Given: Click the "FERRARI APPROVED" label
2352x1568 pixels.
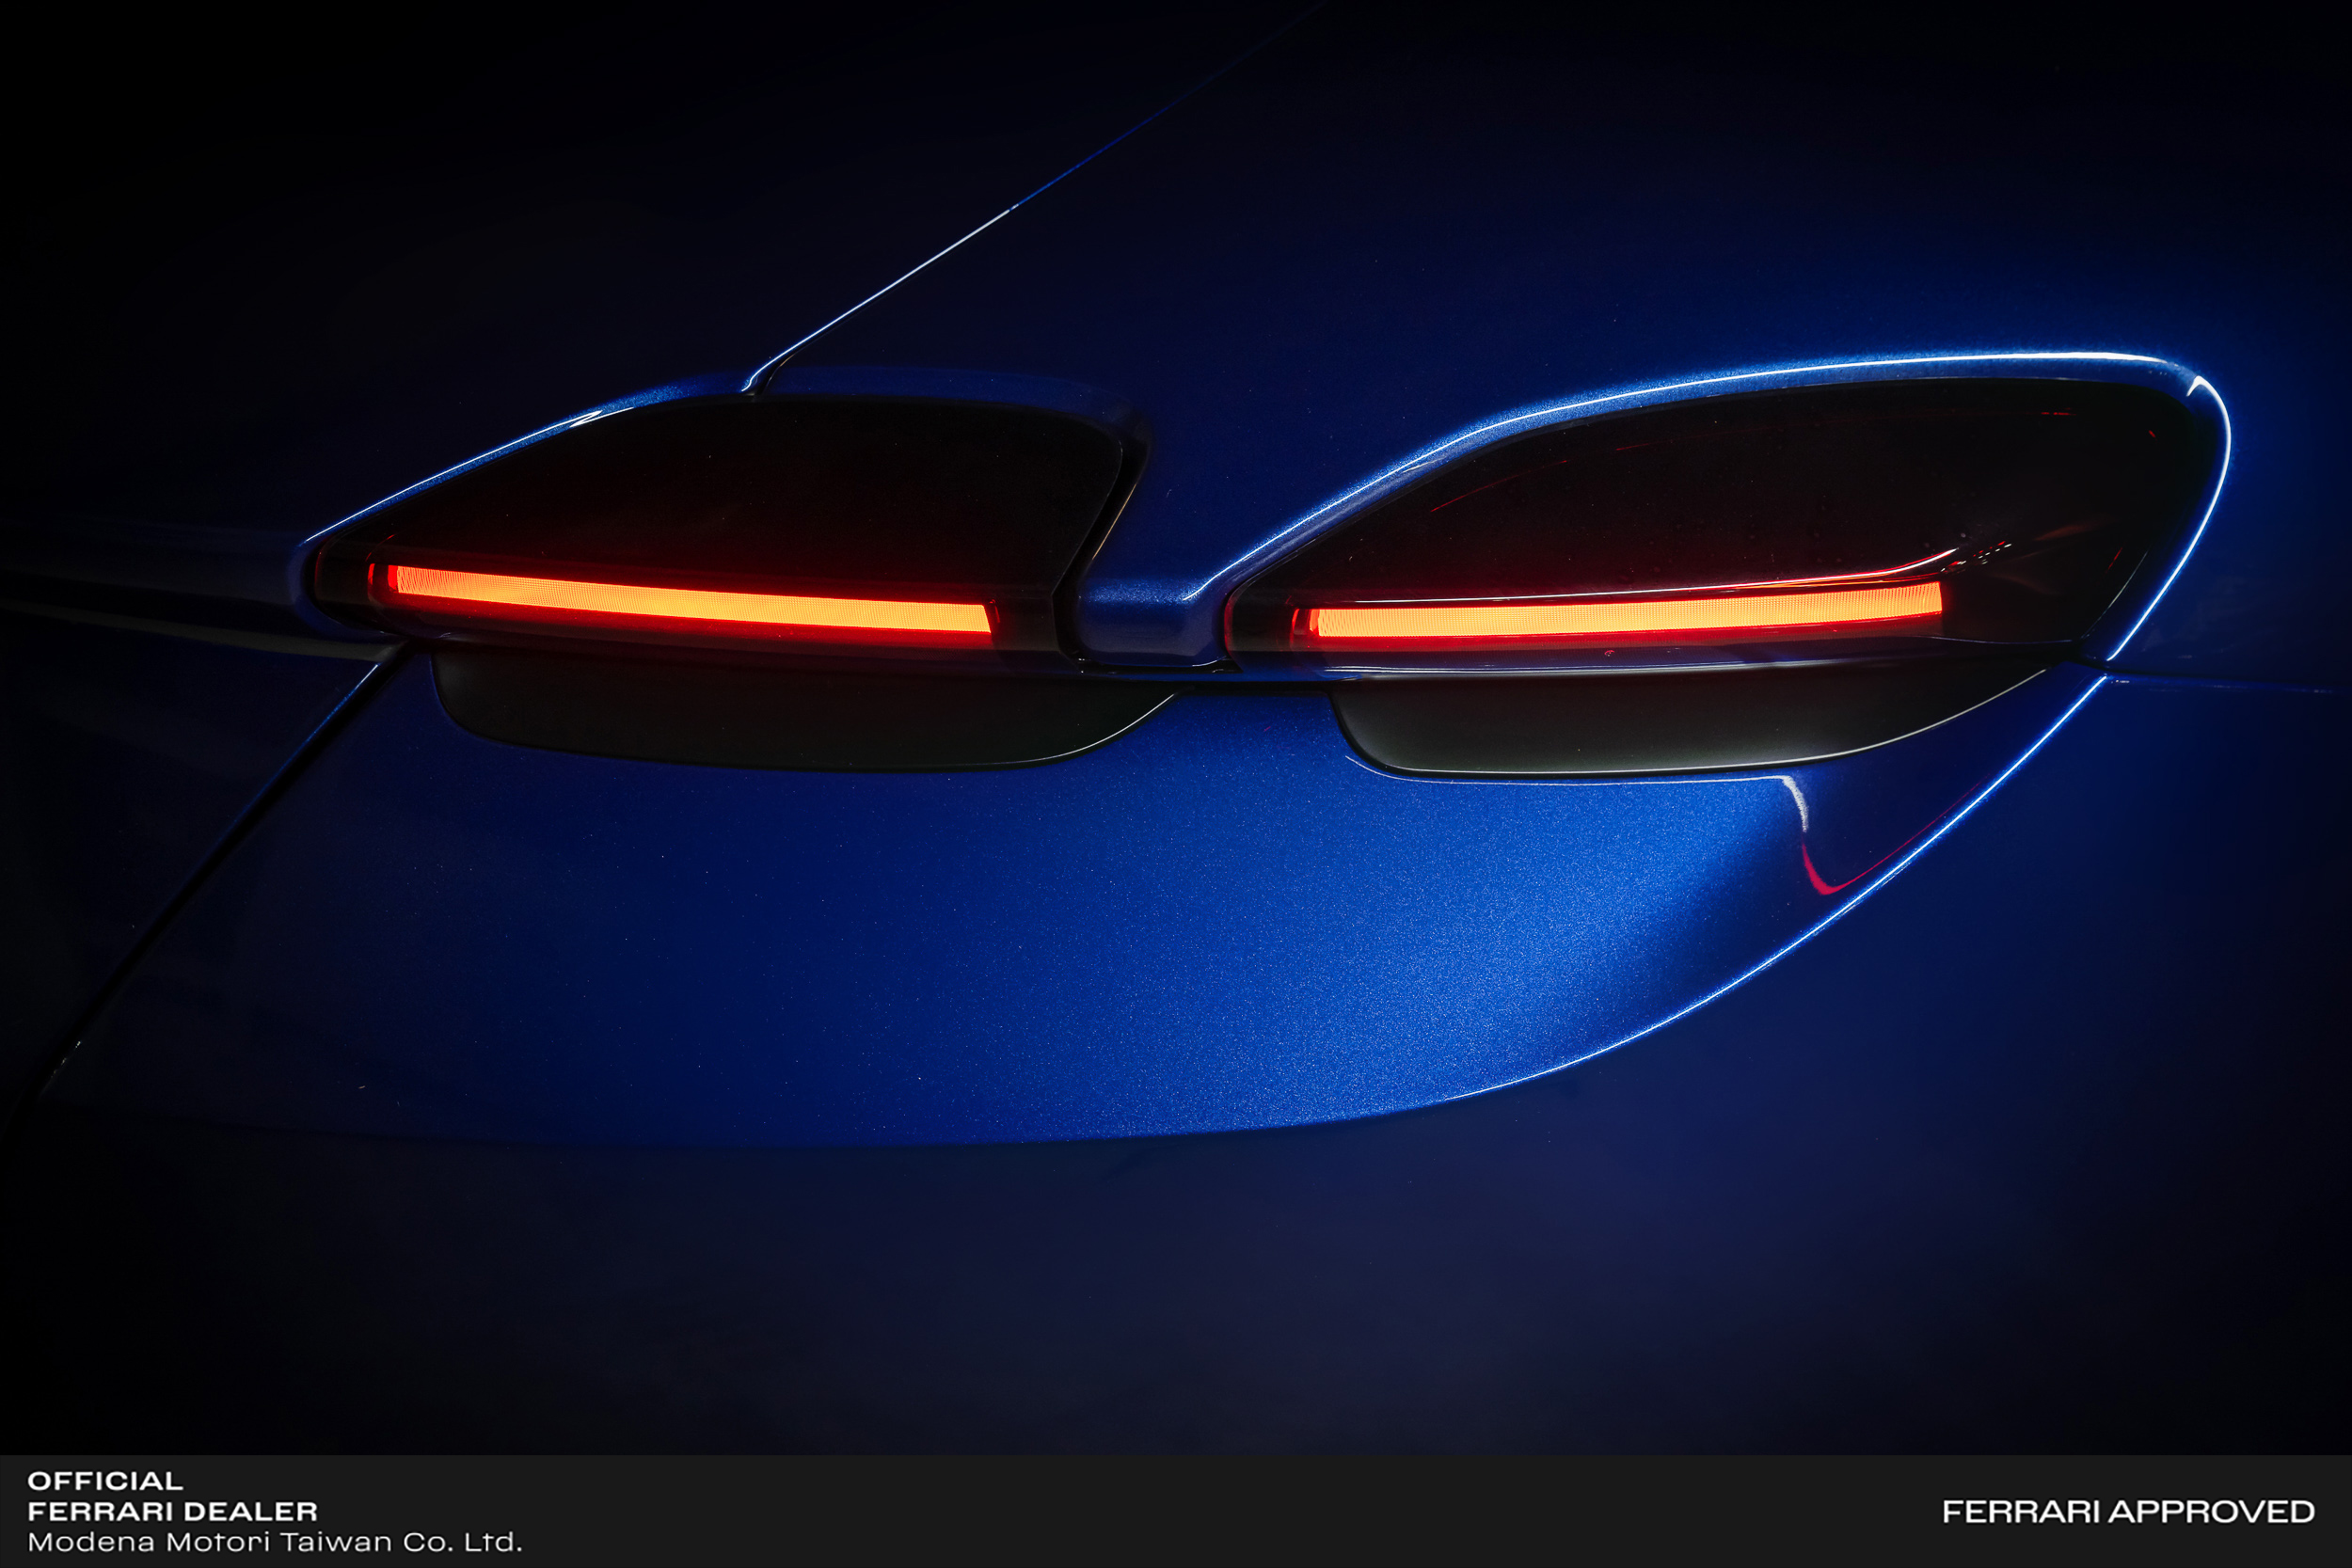Looking at the screenshot, I should pos(2128,1511).
